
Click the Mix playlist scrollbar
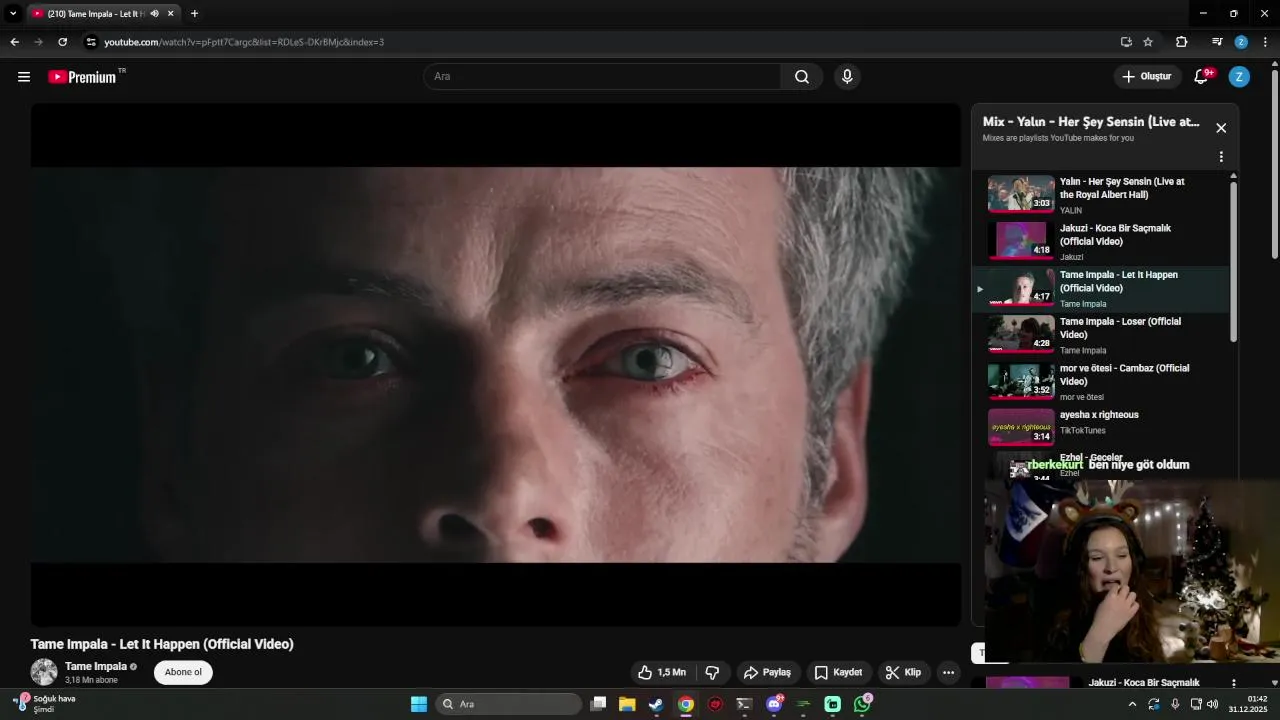[1233, 260]
